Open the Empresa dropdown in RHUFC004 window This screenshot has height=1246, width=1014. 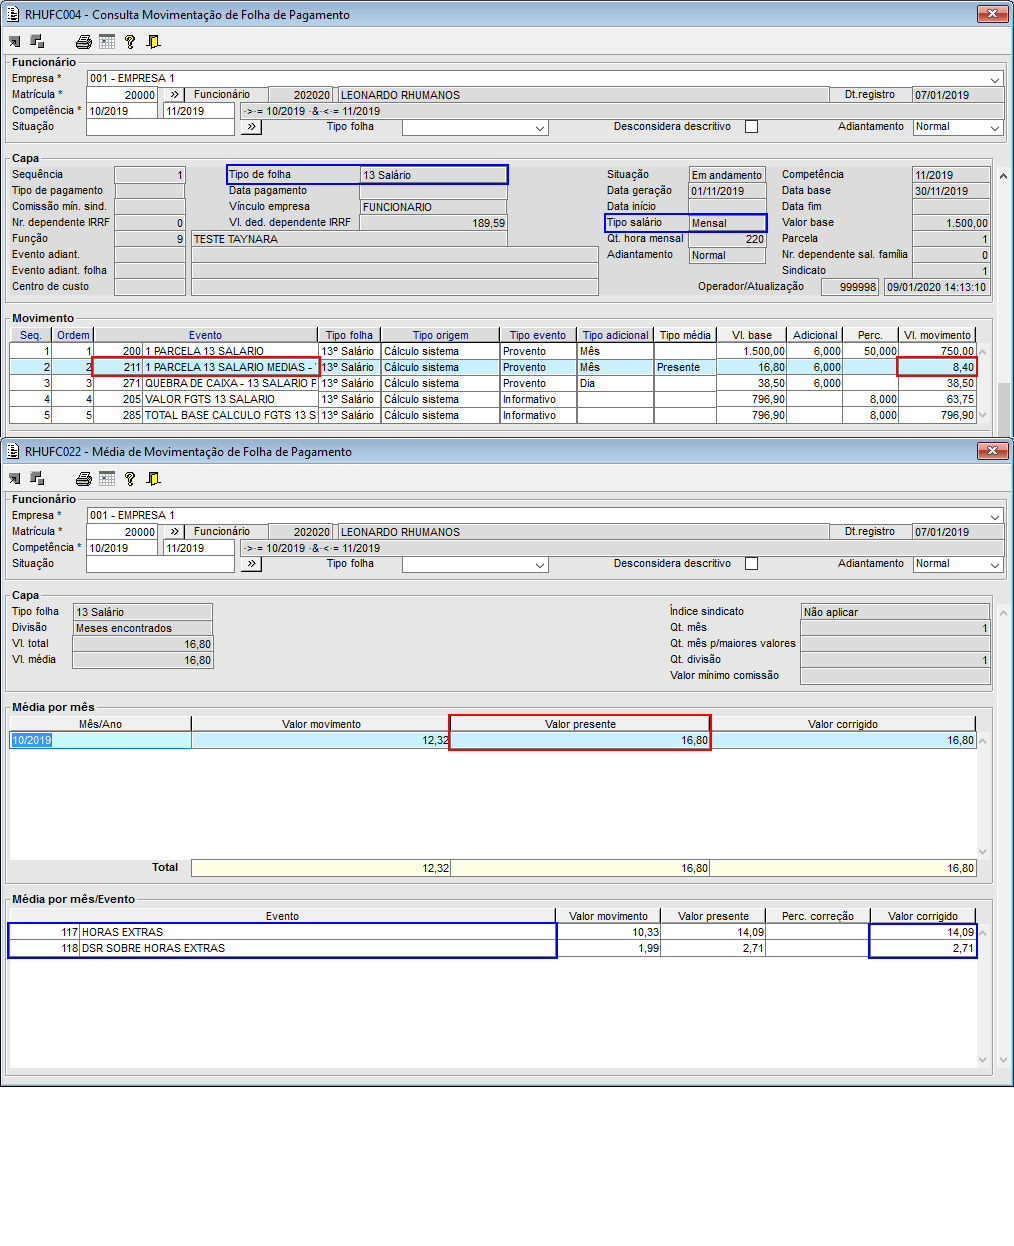(995, 79)
